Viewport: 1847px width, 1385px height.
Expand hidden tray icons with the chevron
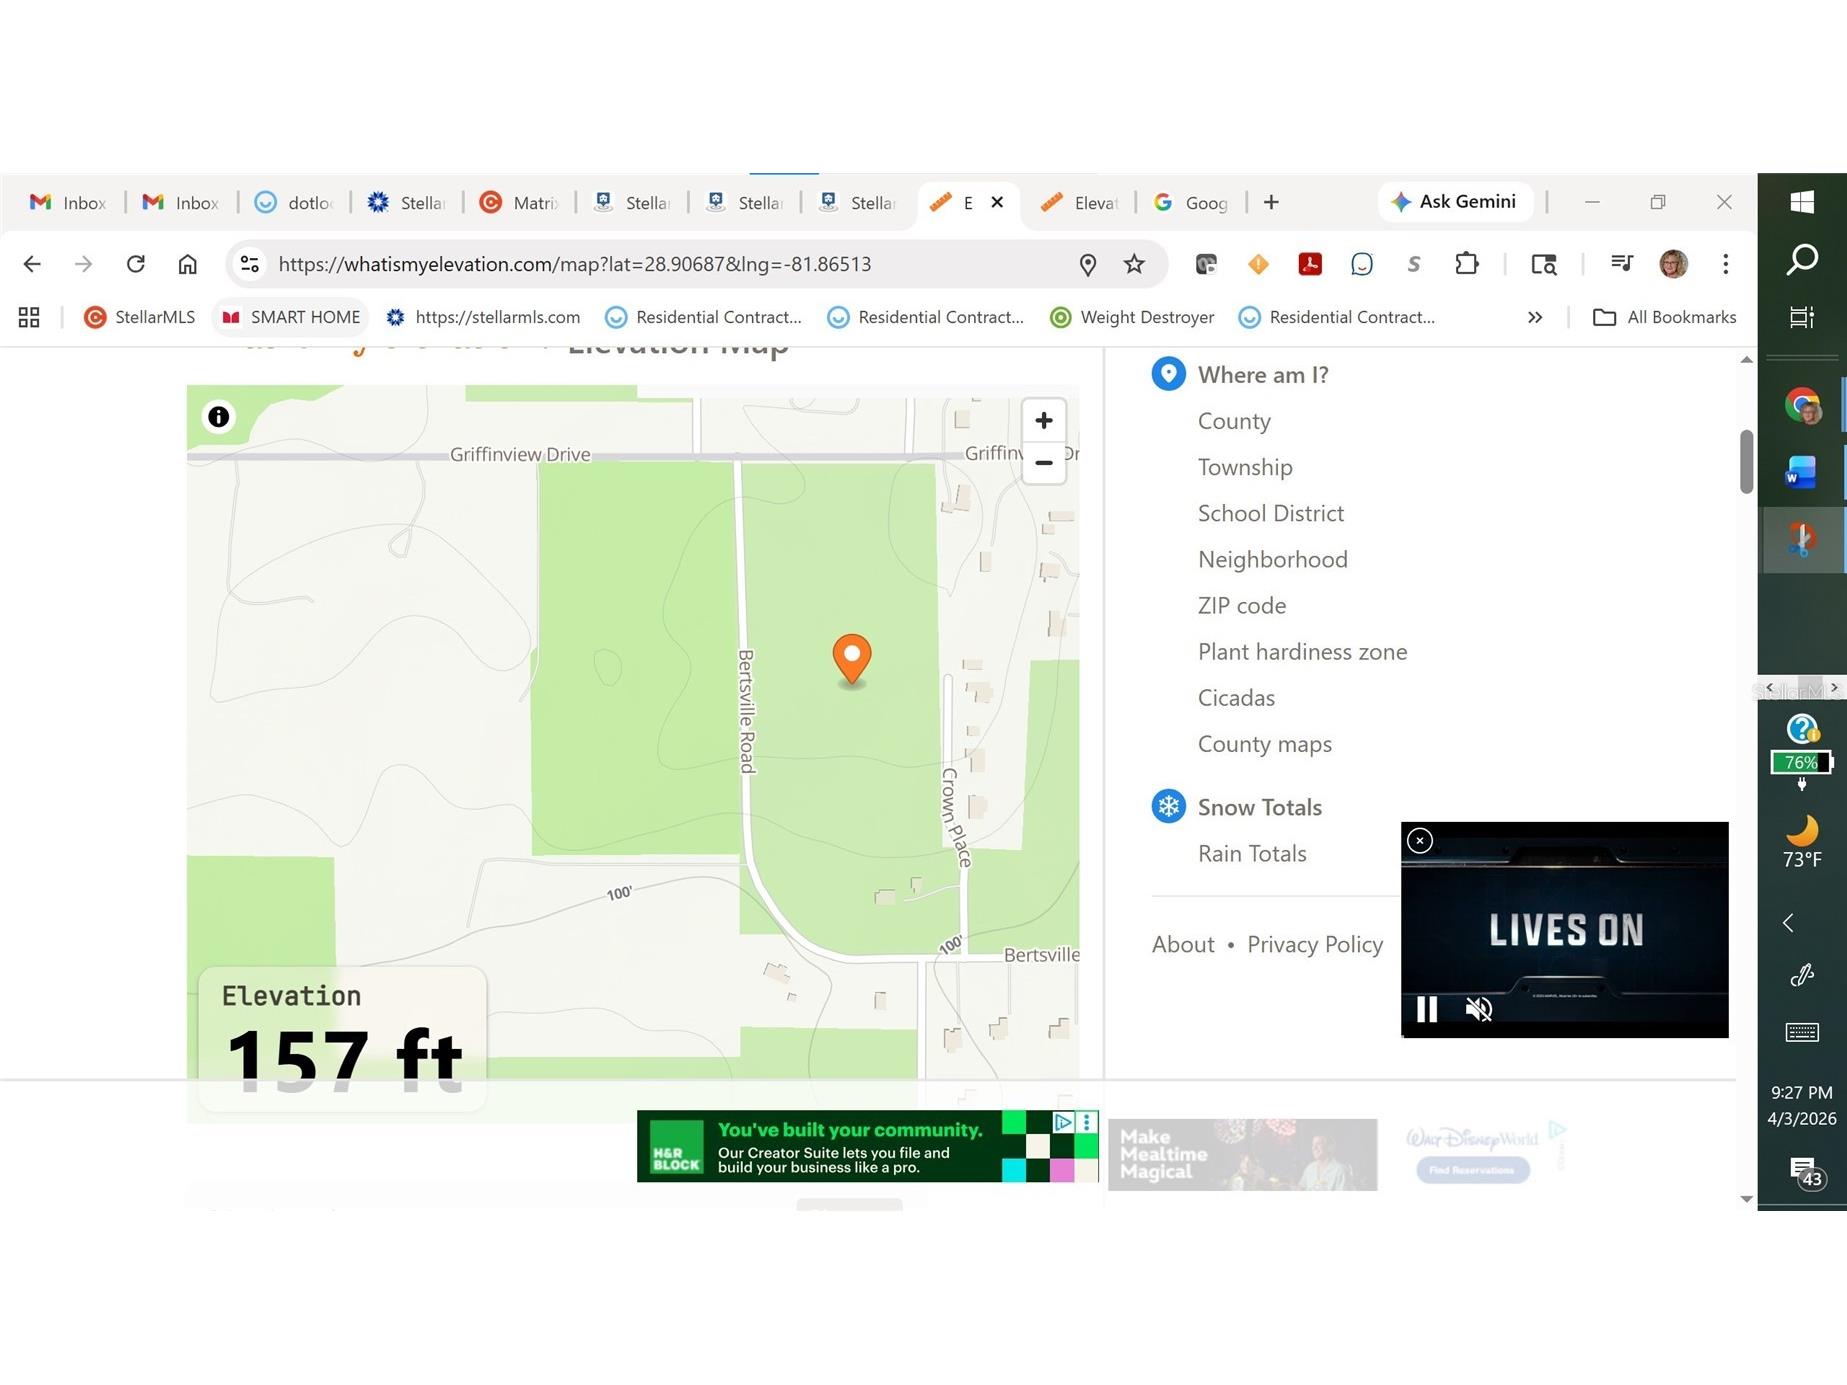click(x=1789, y=922)
